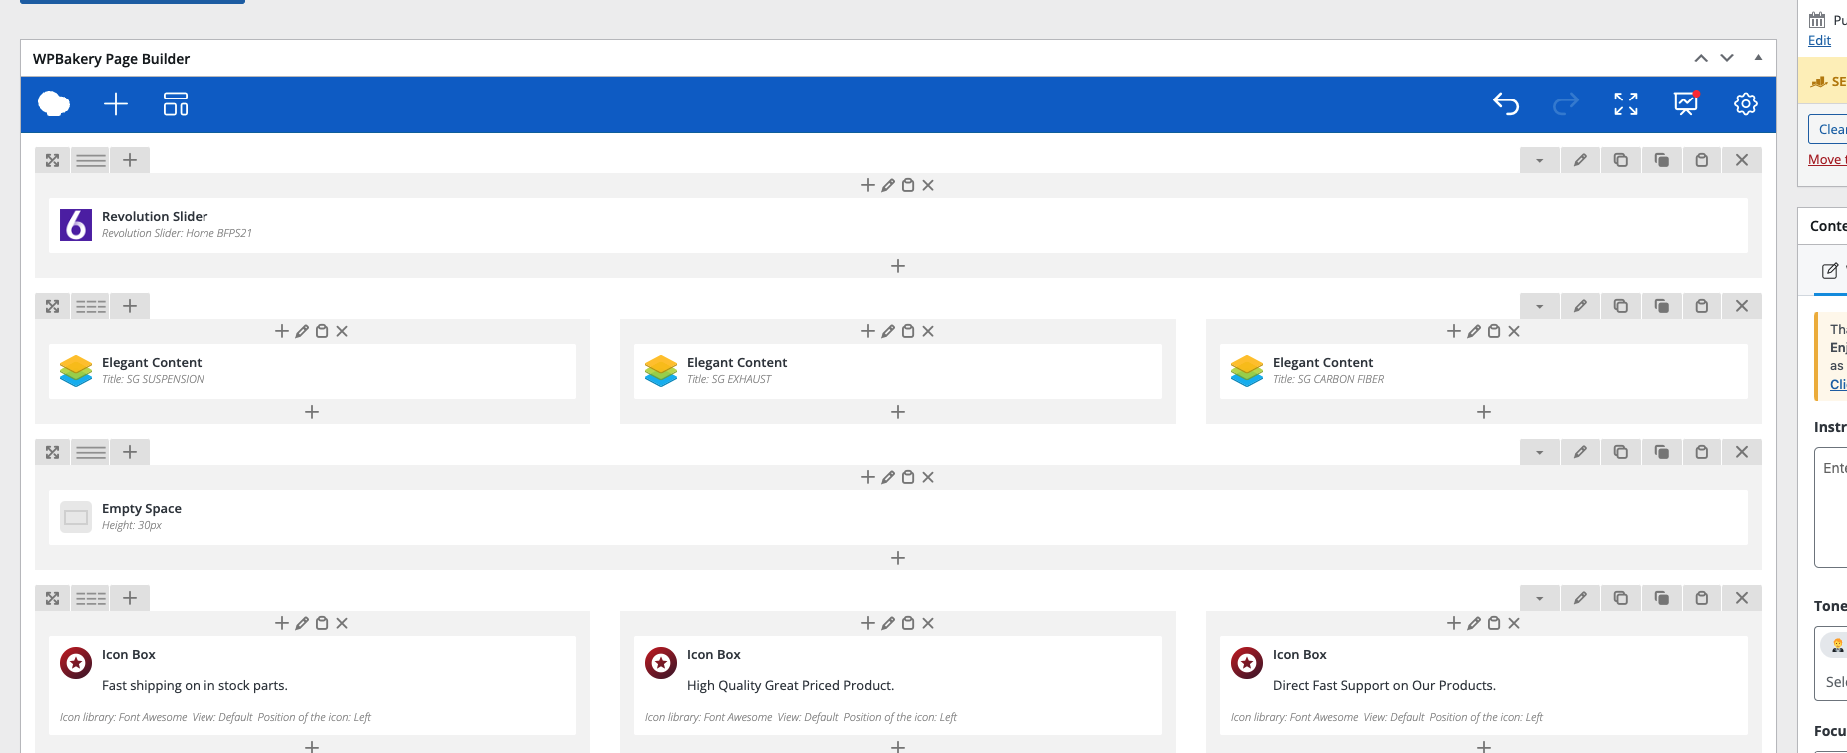Edit column containing SG SUSPENSION
1847x753 pixels.
[302, 331]
